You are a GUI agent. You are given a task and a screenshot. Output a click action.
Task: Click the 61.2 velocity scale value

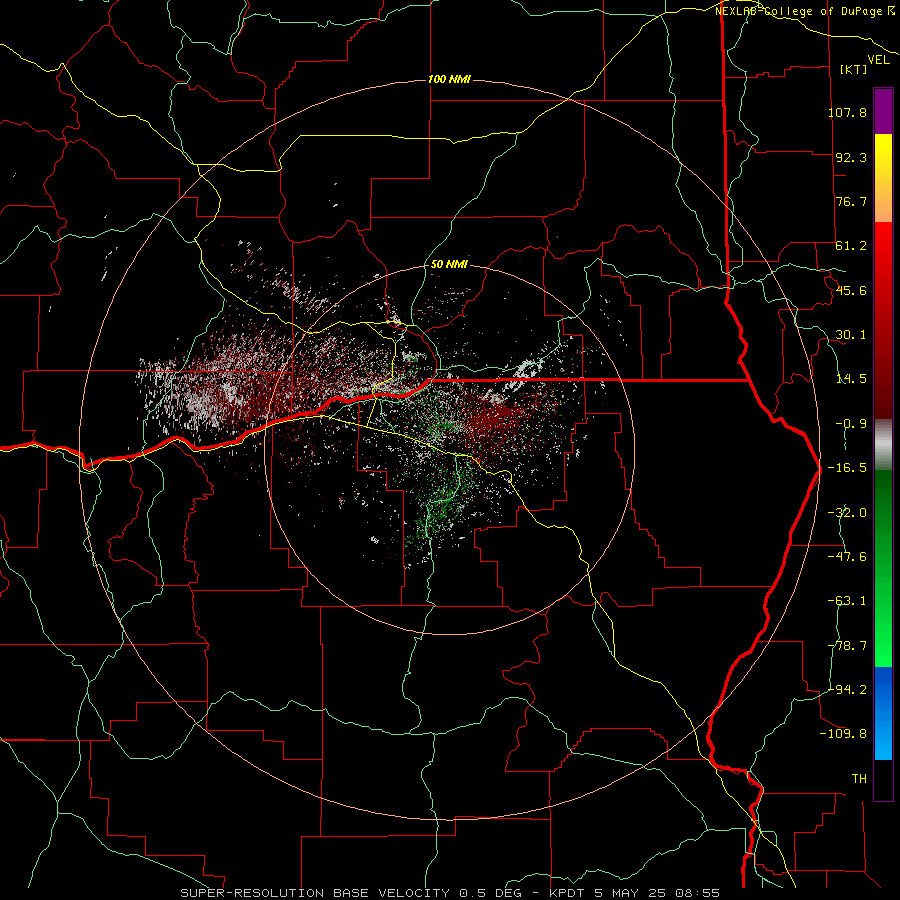click(851, 246)
